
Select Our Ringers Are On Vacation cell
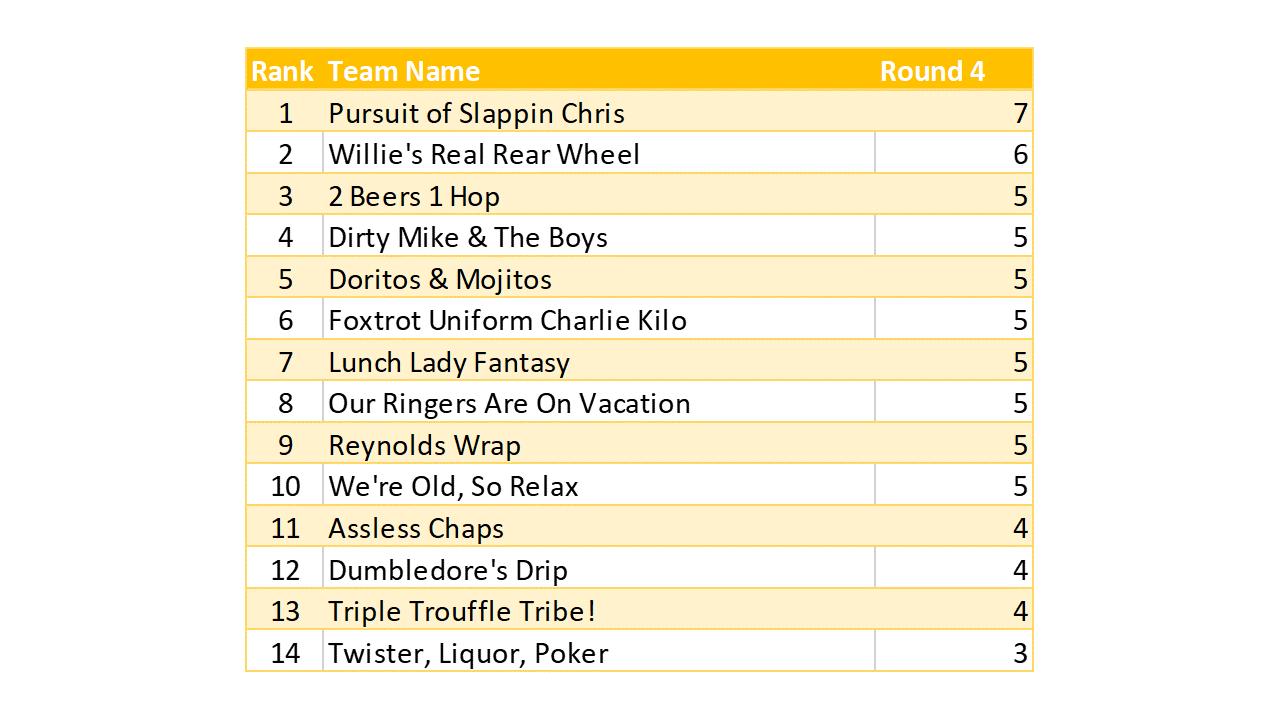coord(509,404)
